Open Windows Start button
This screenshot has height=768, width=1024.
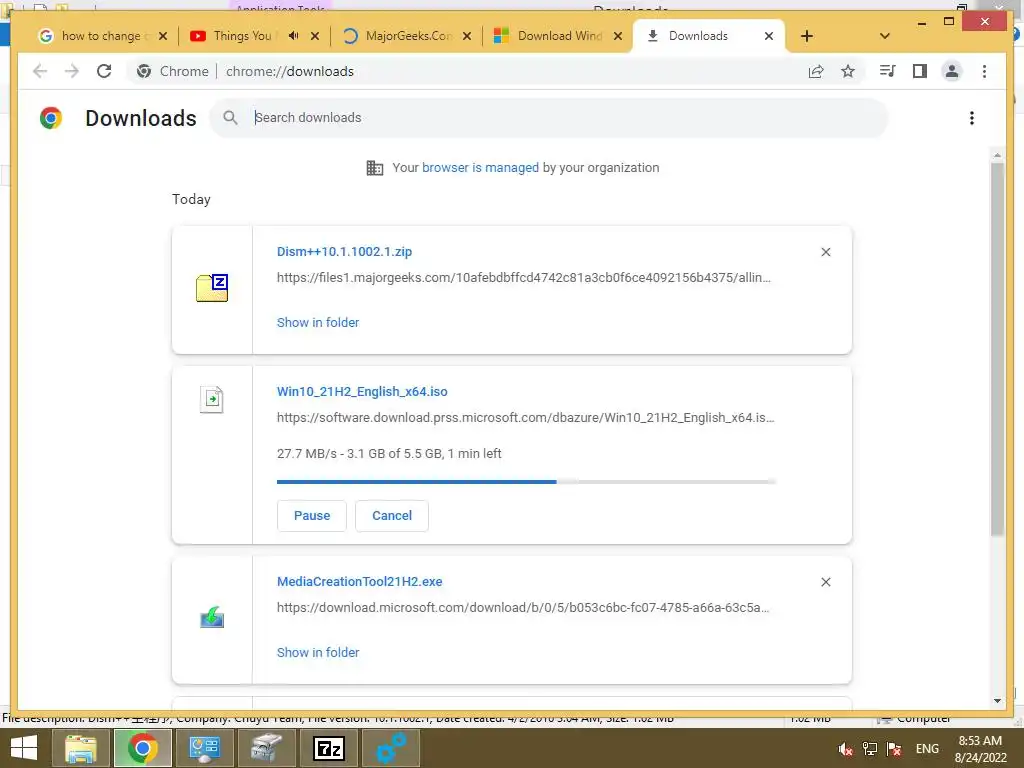[x=24, y=748]
